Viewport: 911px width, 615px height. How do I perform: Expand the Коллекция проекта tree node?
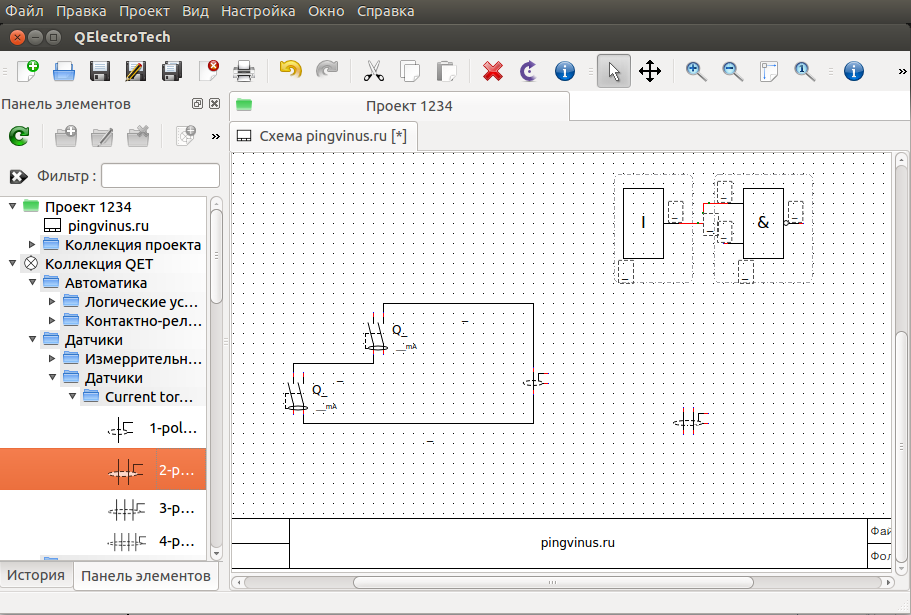(32, 245)
